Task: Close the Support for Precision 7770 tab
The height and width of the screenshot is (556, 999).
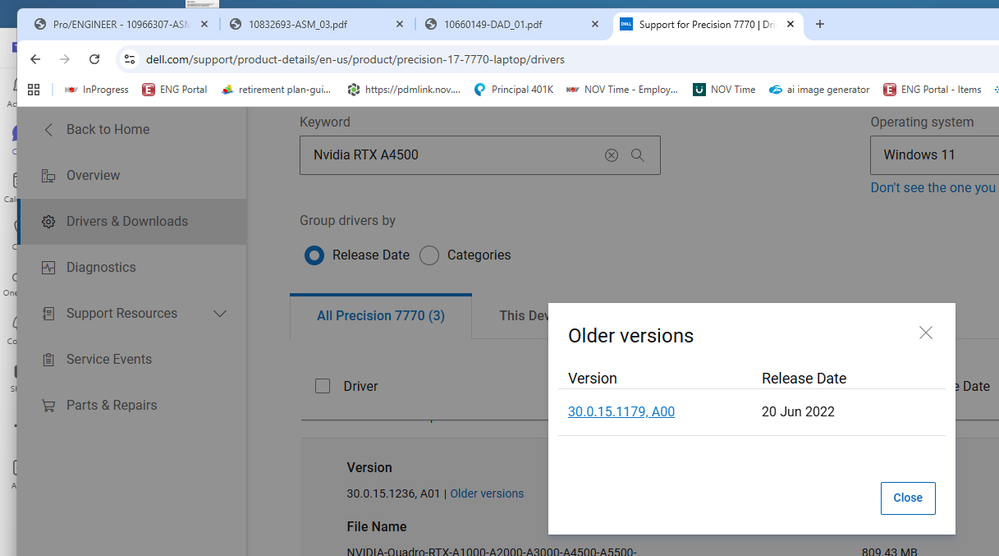Action: (790, 24)
